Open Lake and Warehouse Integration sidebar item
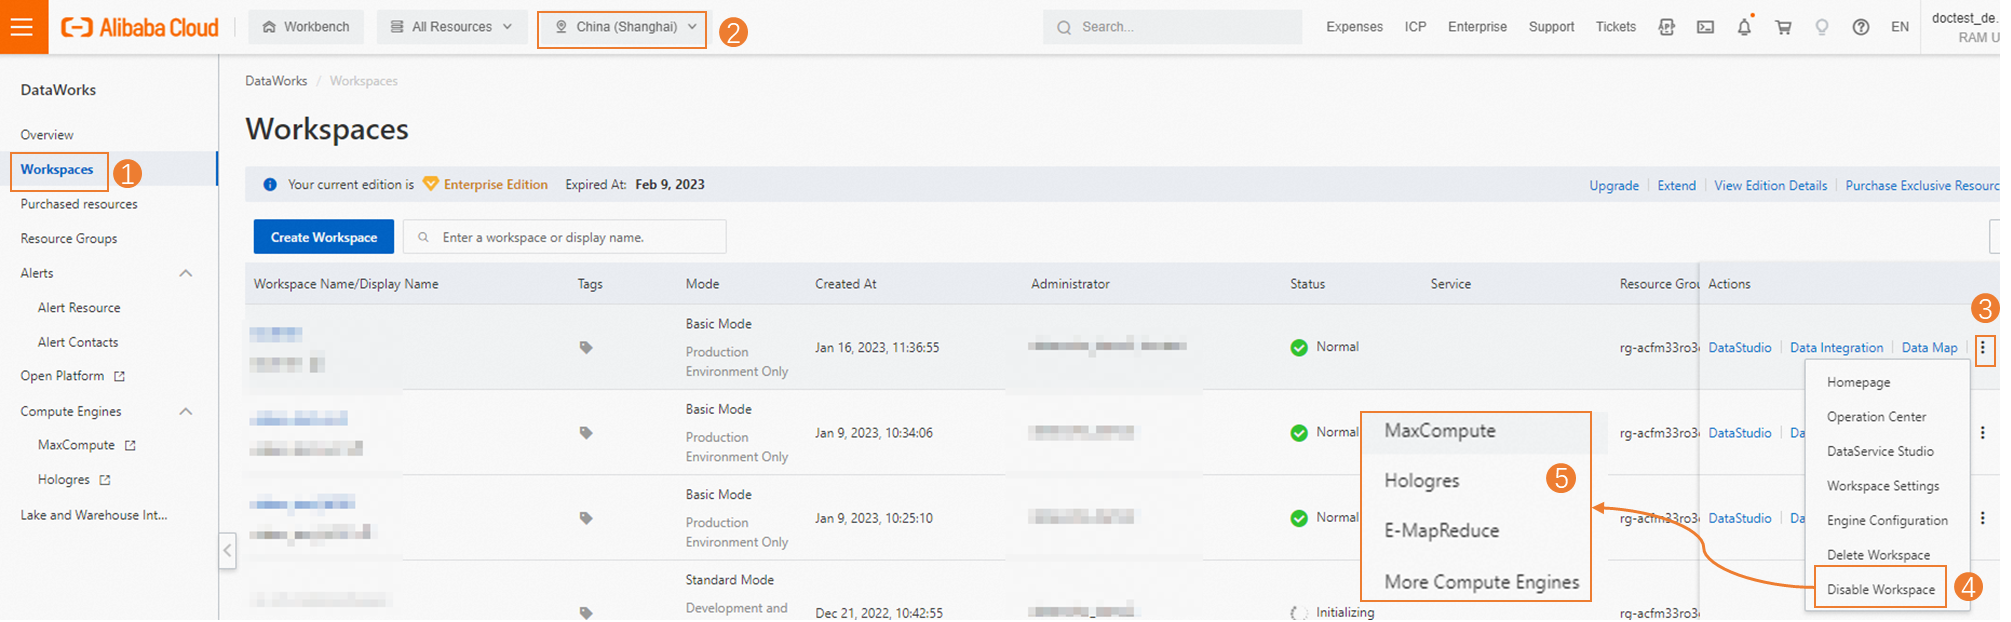2011x622 pixels. click(x=94, y=515)
